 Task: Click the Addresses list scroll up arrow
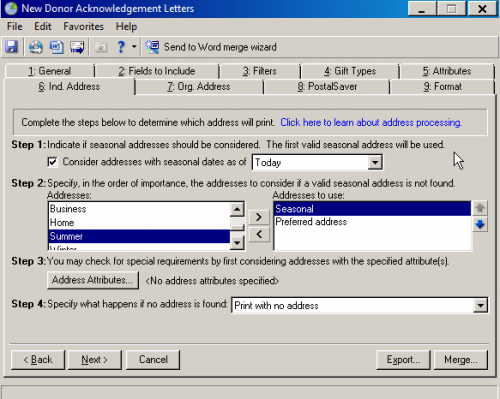[x=237, y=209]
